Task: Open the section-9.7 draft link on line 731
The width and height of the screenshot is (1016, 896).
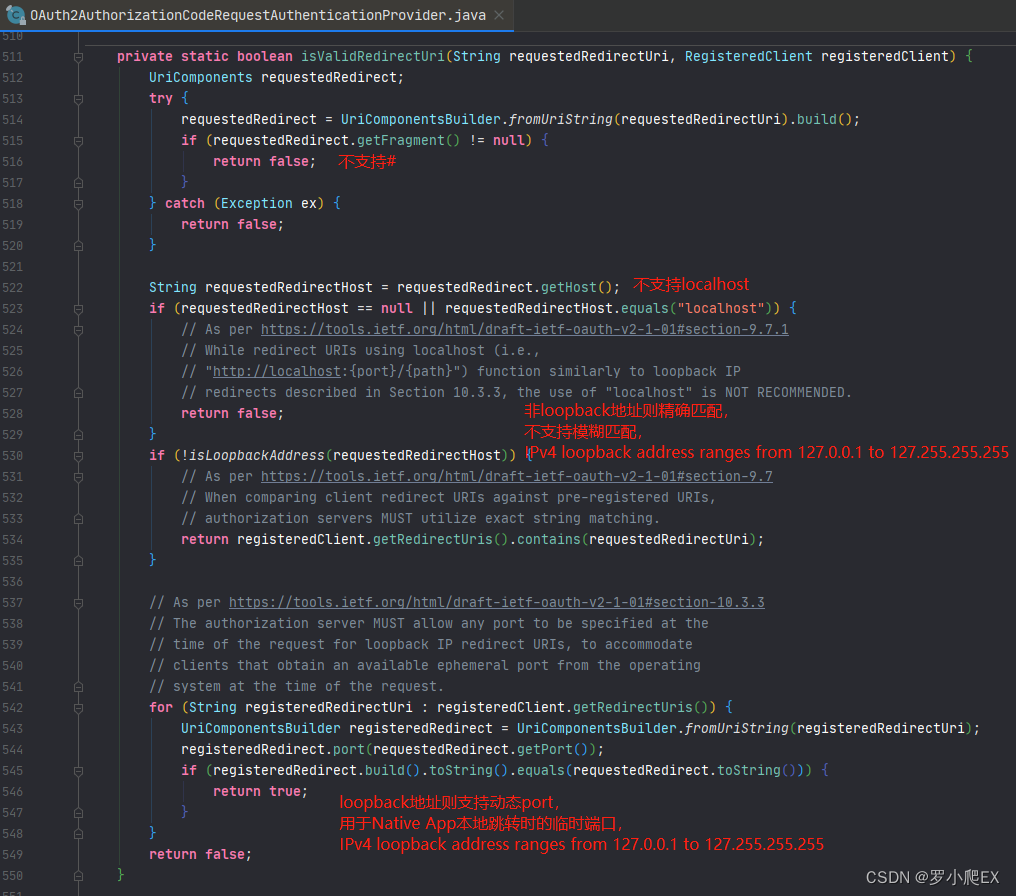Action: click(x=516, y=476)
